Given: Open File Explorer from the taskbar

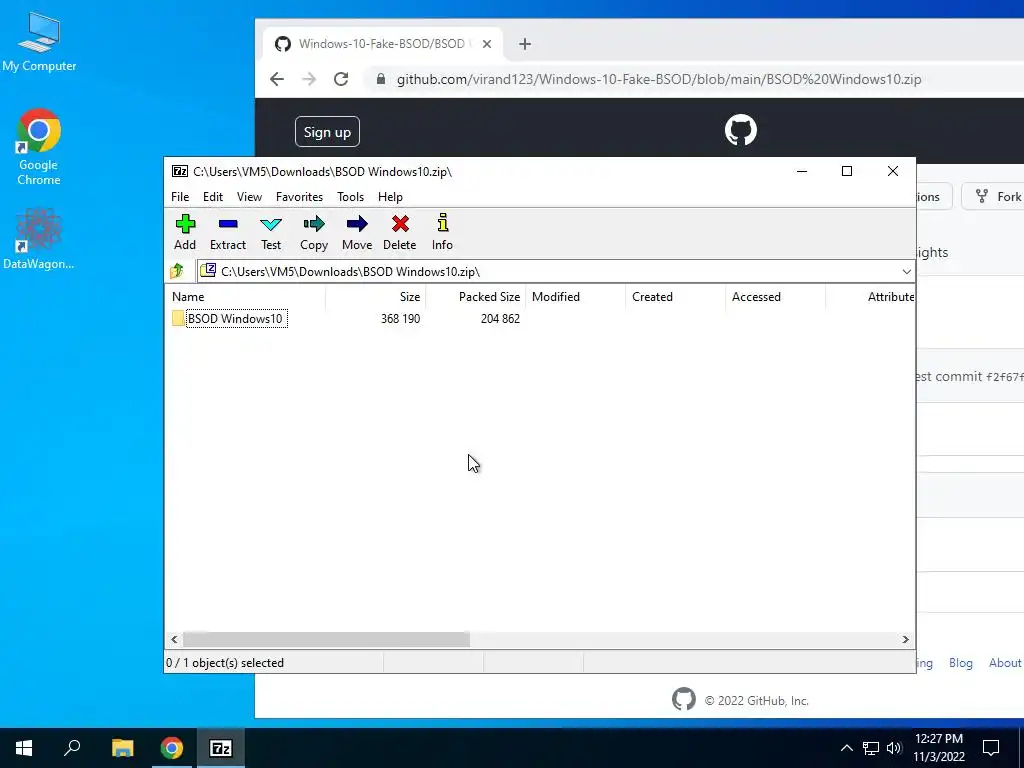Looking at the screenshot, I should (x=122, y=748).
